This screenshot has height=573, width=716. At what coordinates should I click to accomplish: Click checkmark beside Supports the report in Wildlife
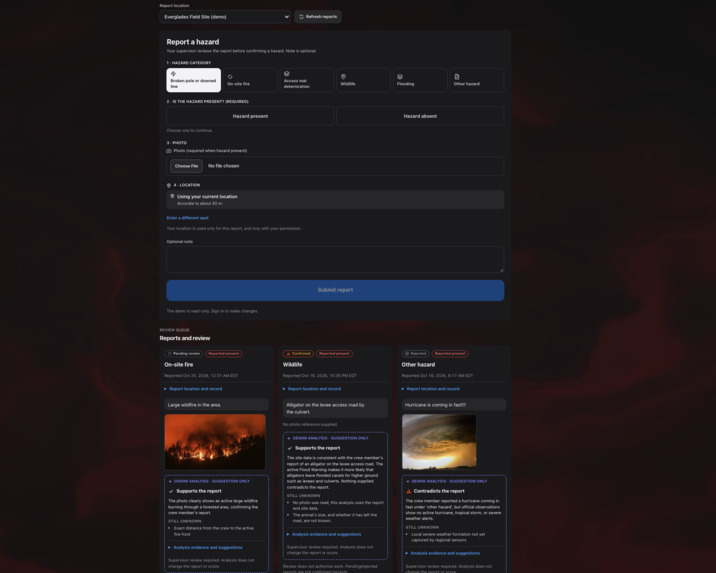290,448
